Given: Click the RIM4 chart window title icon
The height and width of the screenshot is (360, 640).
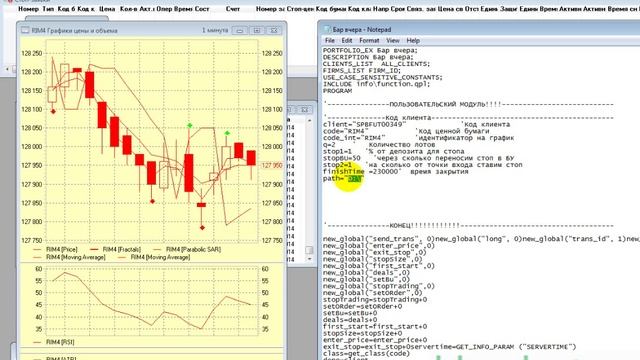Looking at the screenshot, I should point(25,30).
